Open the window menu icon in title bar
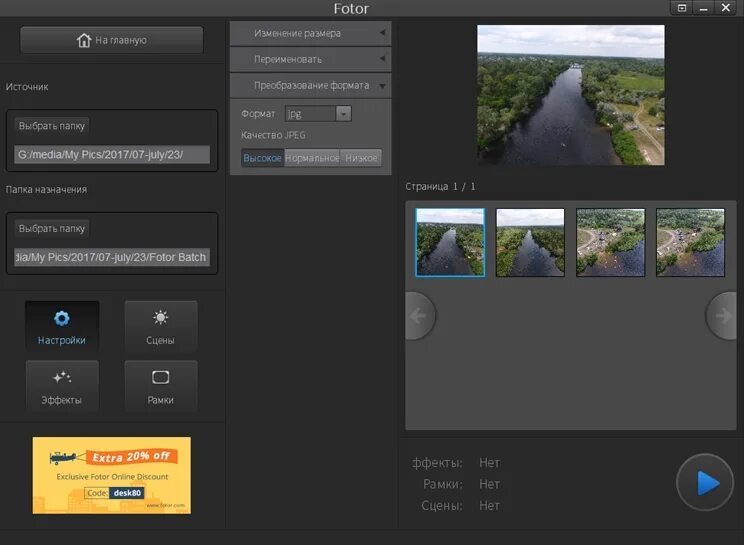The height and width of the screenshot is (545, 744). coord(682,8)
